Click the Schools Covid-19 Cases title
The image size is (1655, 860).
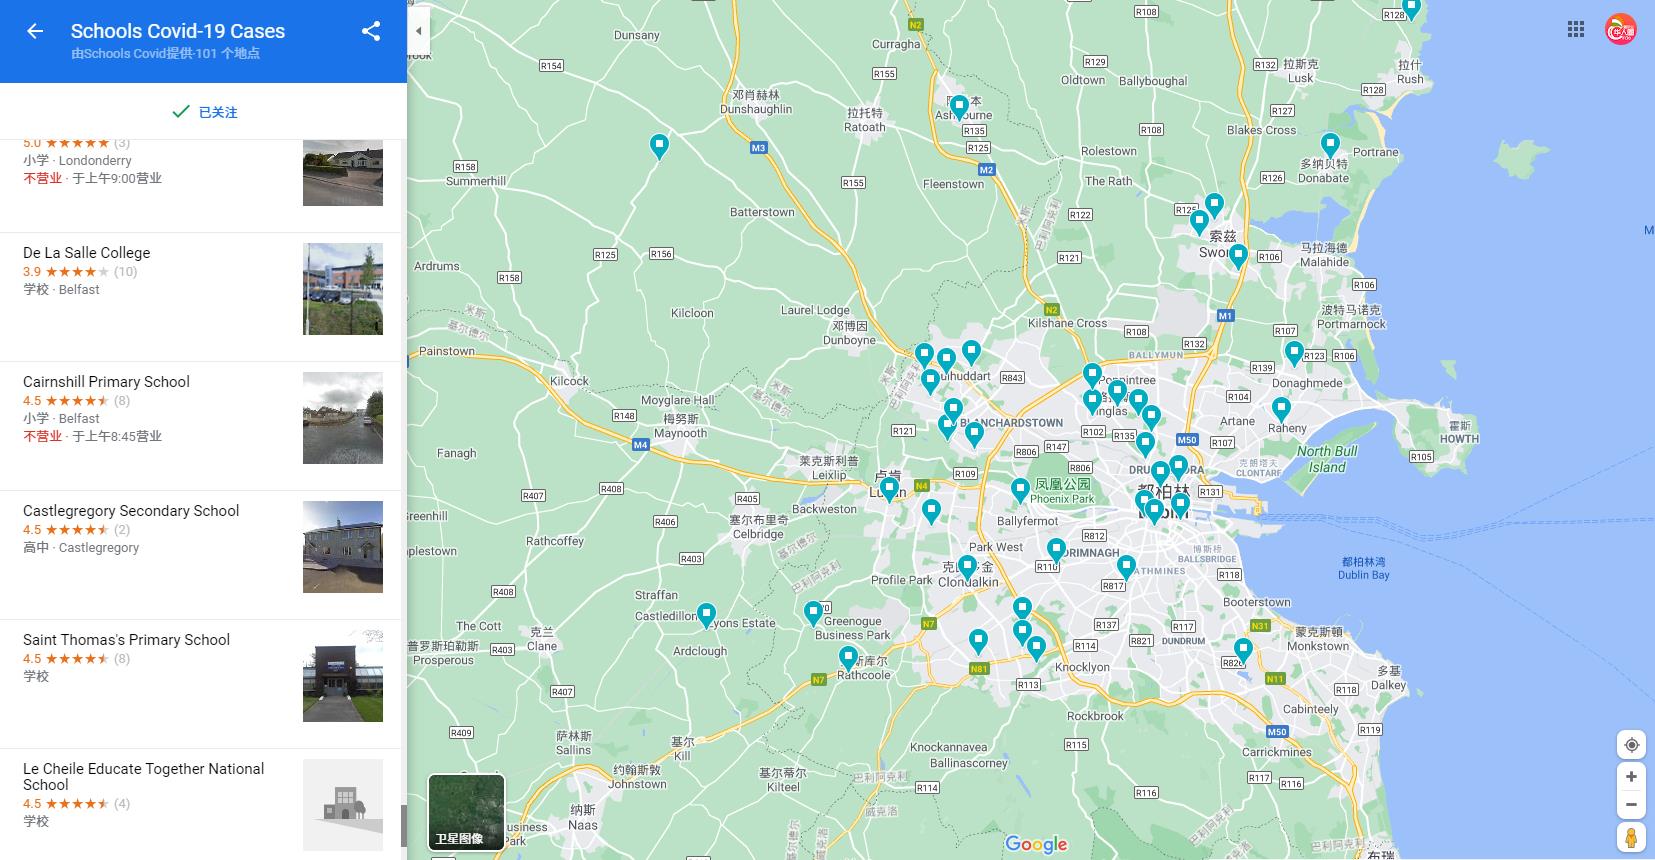pyautogui.click(x=178, y=31)
